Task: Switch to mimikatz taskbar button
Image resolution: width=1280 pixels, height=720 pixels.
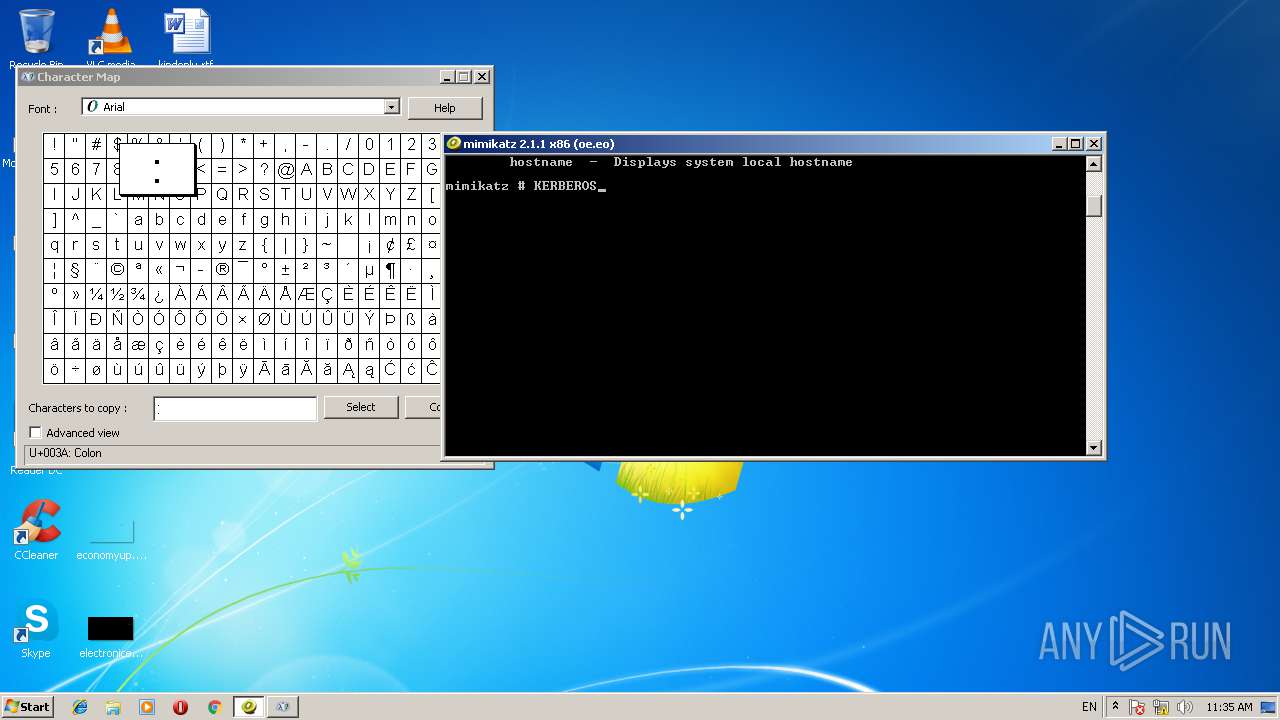Action: pyautogui.click(x=249, y=707)
